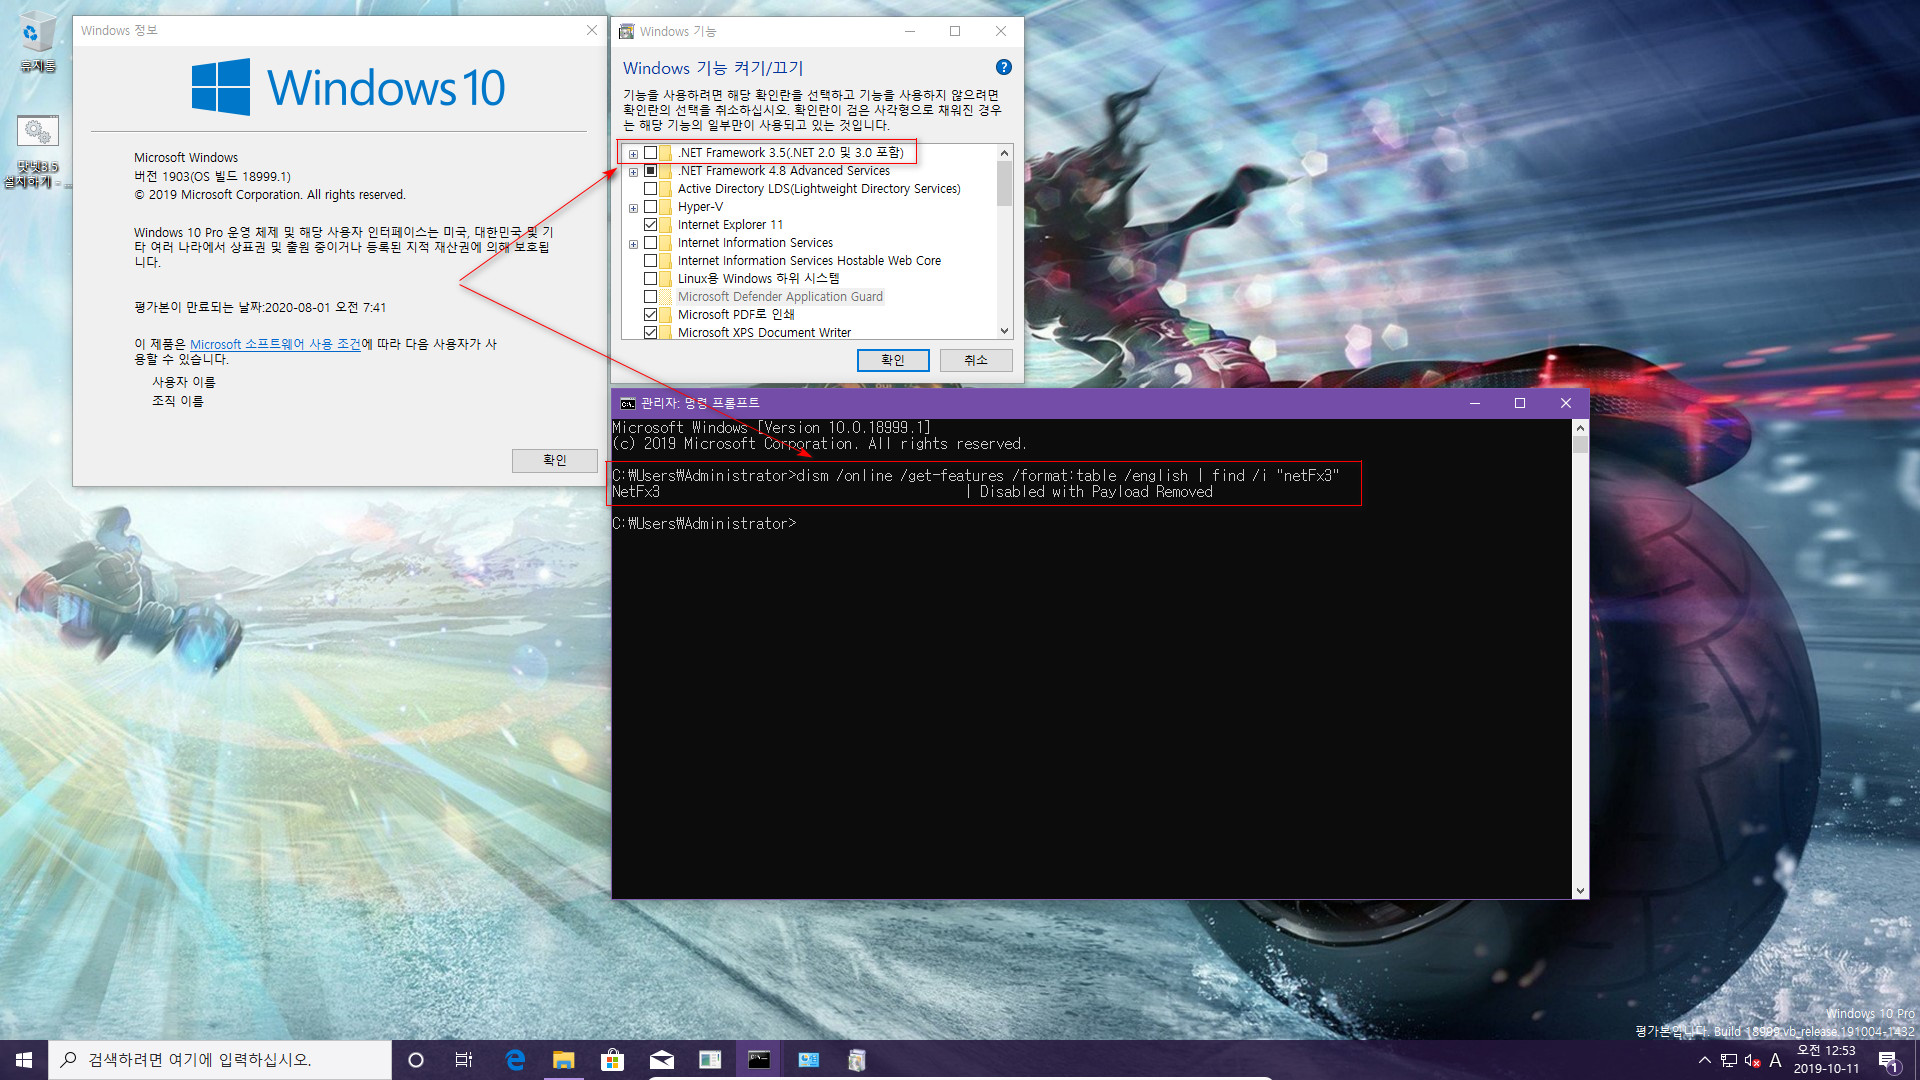The width and height of the screenshot is (1920, 1080).
Task: Open the Action Center notifications icon
Action: point(1888,1061)
